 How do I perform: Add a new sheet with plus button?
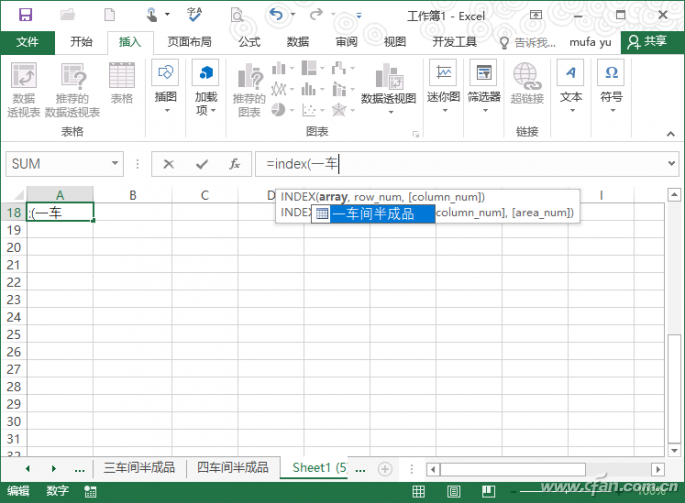pyautogui.click(x=385, y=469)
